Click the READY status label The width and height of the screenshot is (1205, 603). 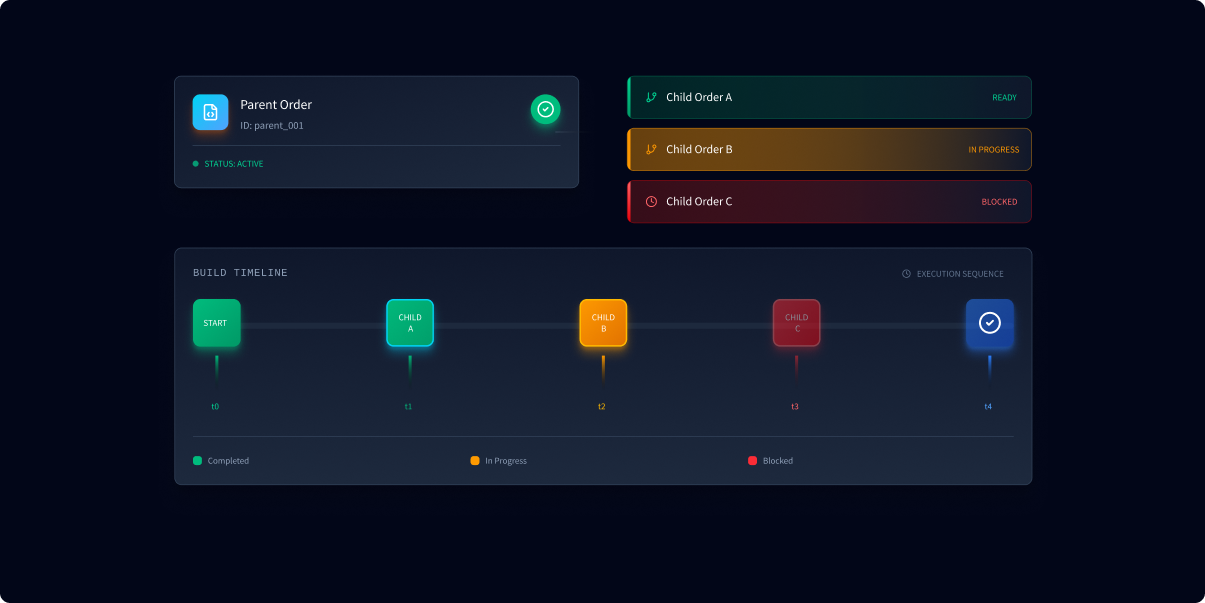point(1004,98)
